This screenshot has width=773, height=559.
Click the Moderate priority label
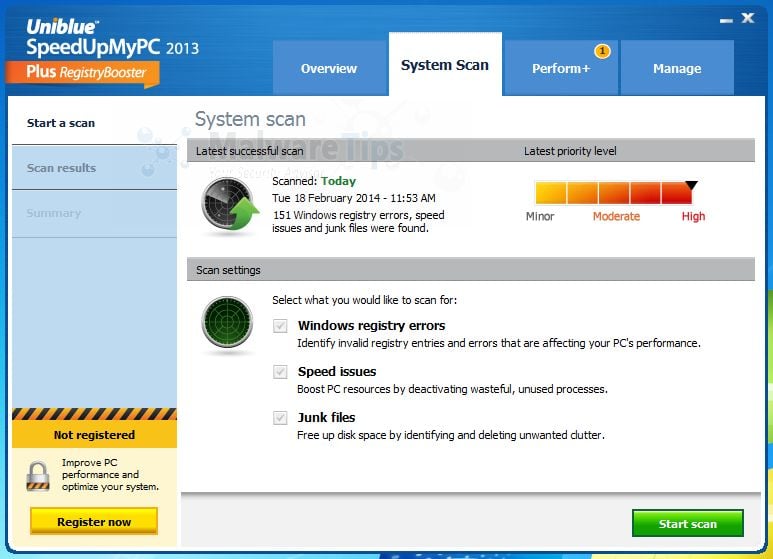click(616, 216)
